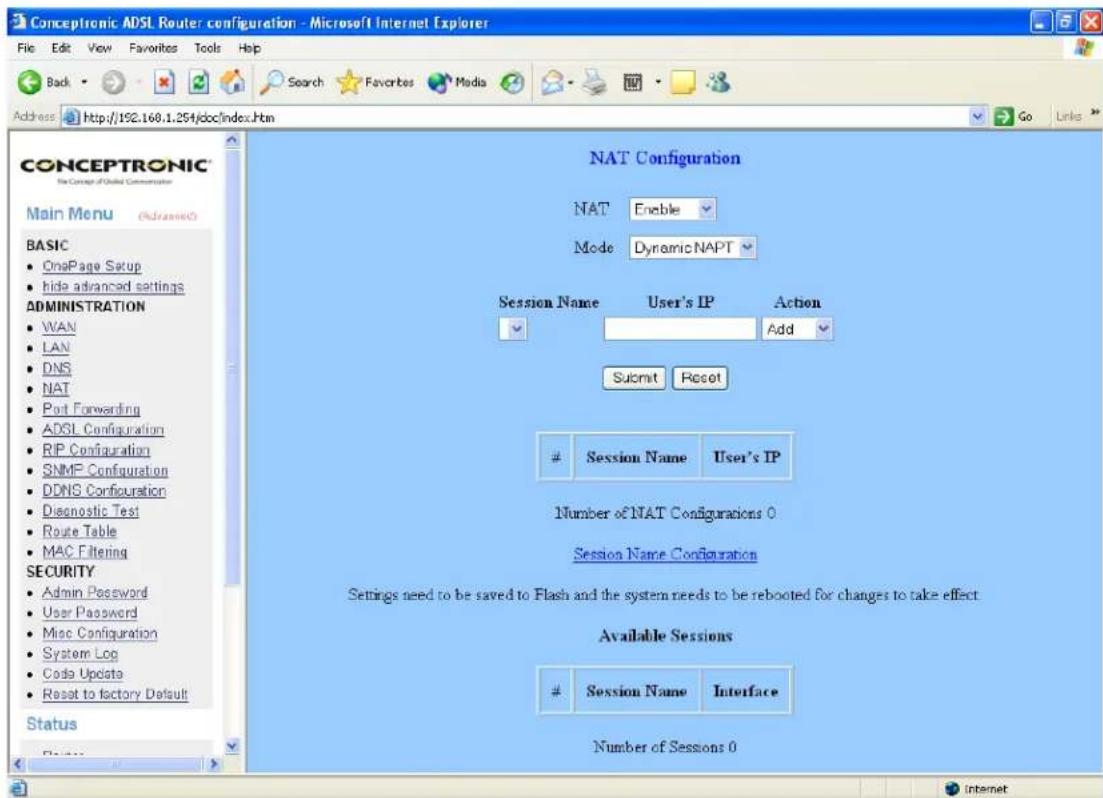Image resolution: width=1103 pixels, height=798 pixels.
Task: Click the Submit button
Action: pos(635,378)
